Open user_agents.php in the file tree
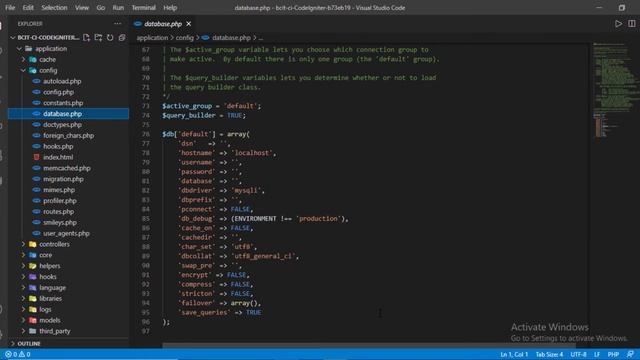The height and width of the screenshot is (360, 640). pos(69,233)
